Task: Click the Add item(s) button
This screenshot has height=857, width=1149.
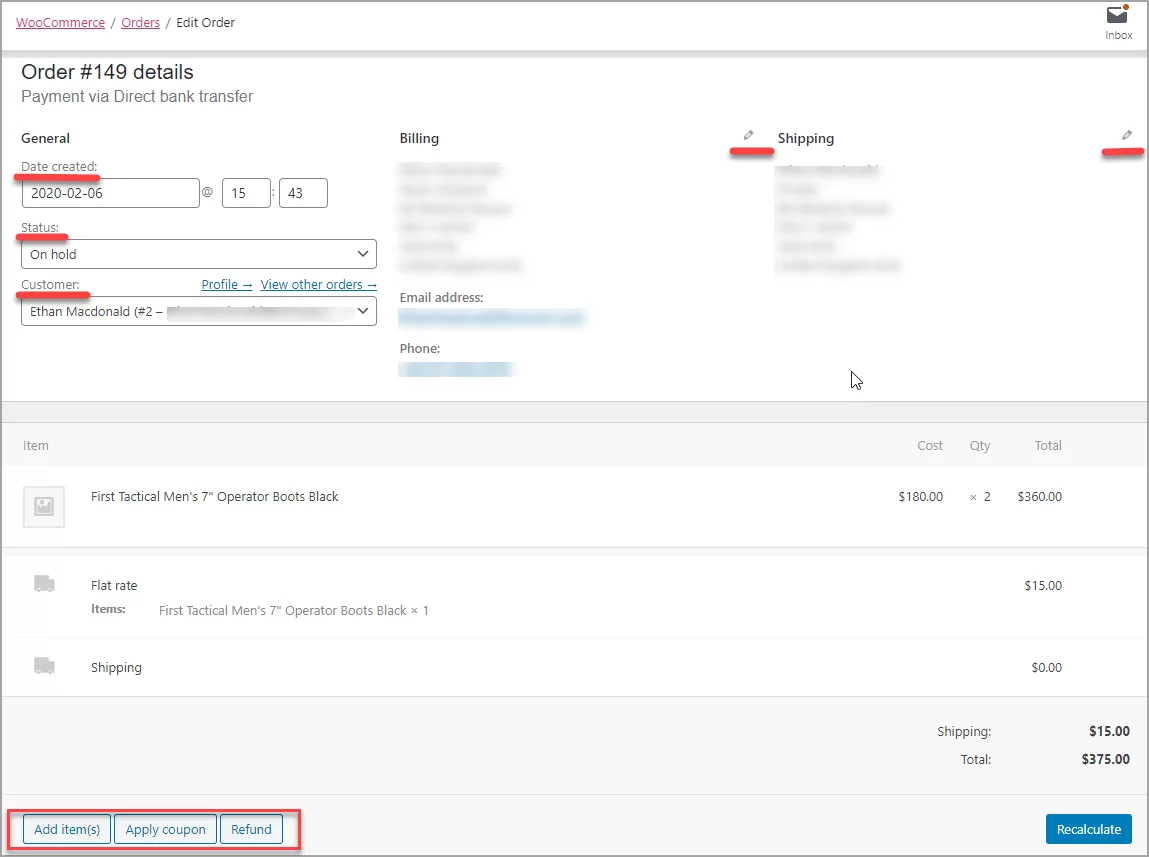Action: (x=67, y=829)
